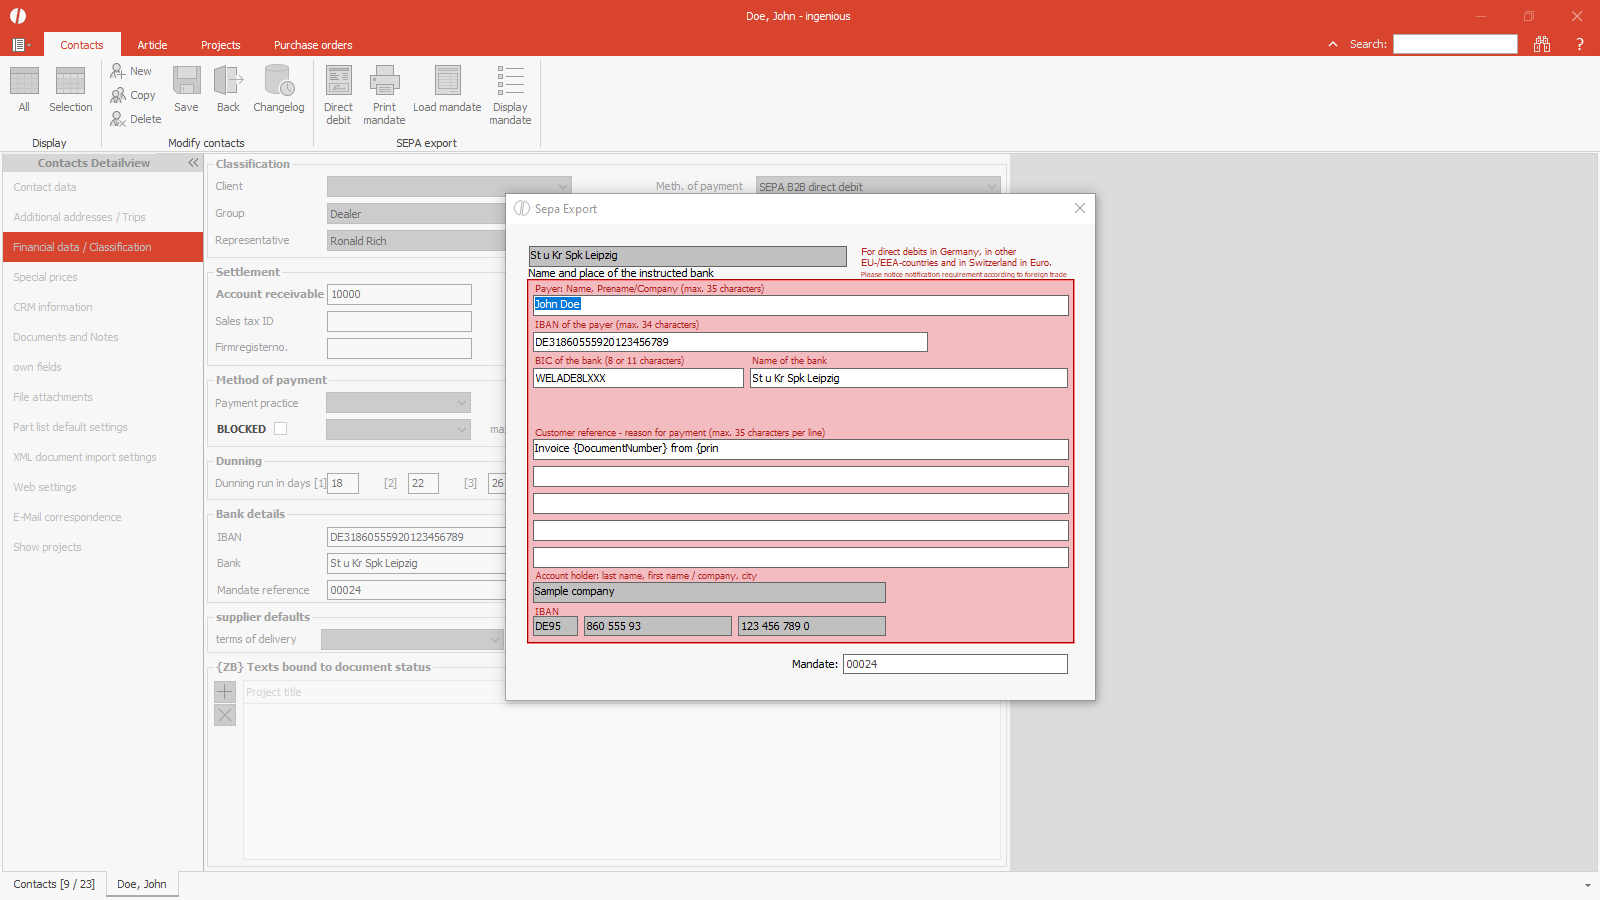Collapse the Contacts Detailview panel
1600x900 pixels.
[x=193, y=163]
